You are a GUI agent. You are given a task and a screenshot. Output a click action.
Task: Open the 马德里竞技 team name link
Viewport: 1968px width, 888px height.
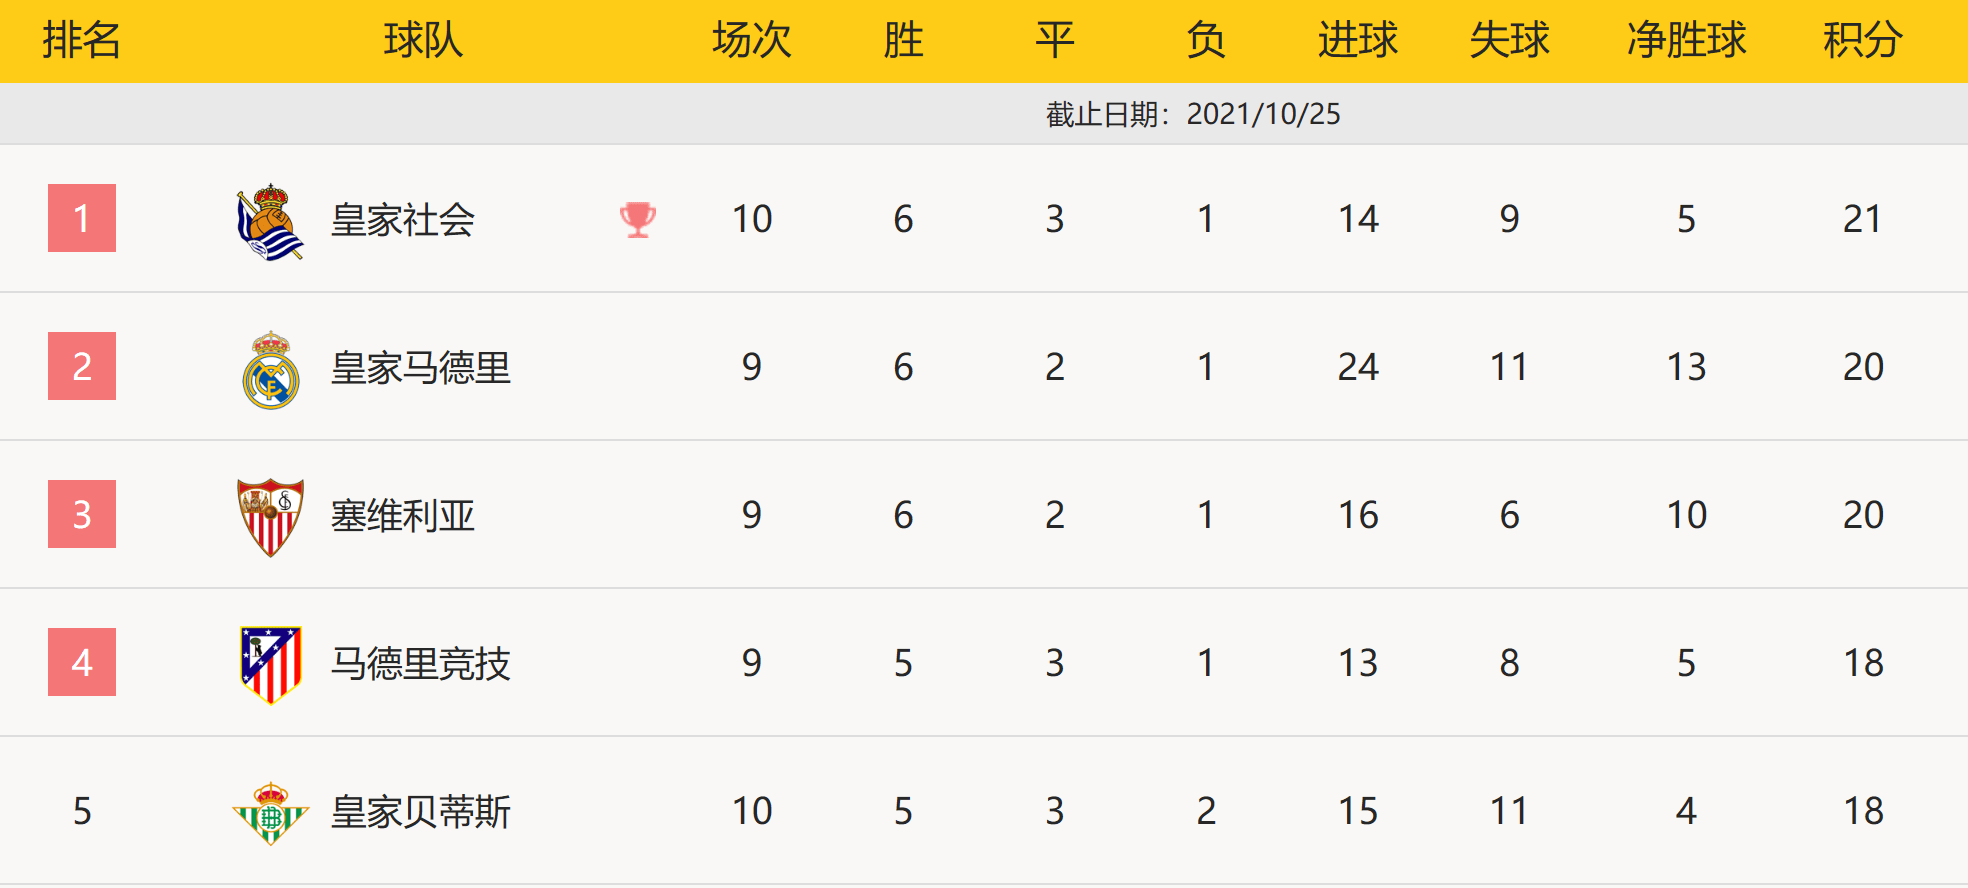420,664
